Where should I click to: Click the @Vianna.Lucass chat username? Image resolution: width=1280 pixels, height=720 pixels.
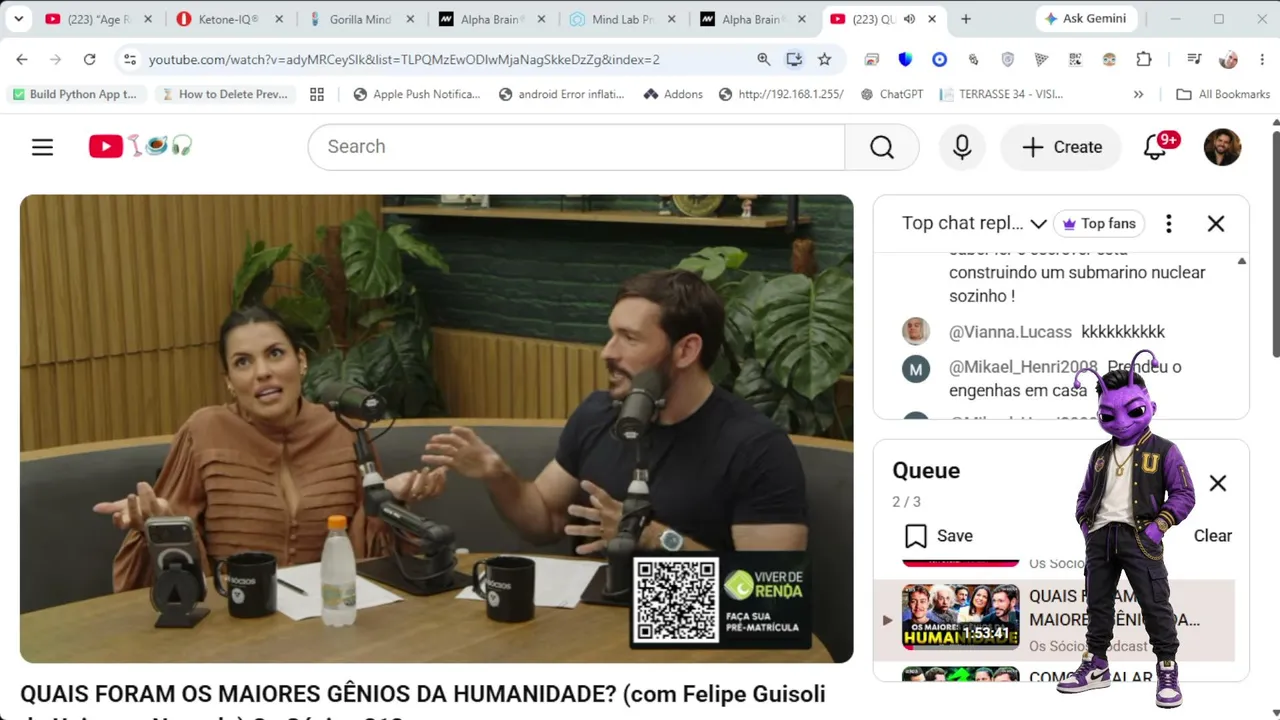[1010, 332]
